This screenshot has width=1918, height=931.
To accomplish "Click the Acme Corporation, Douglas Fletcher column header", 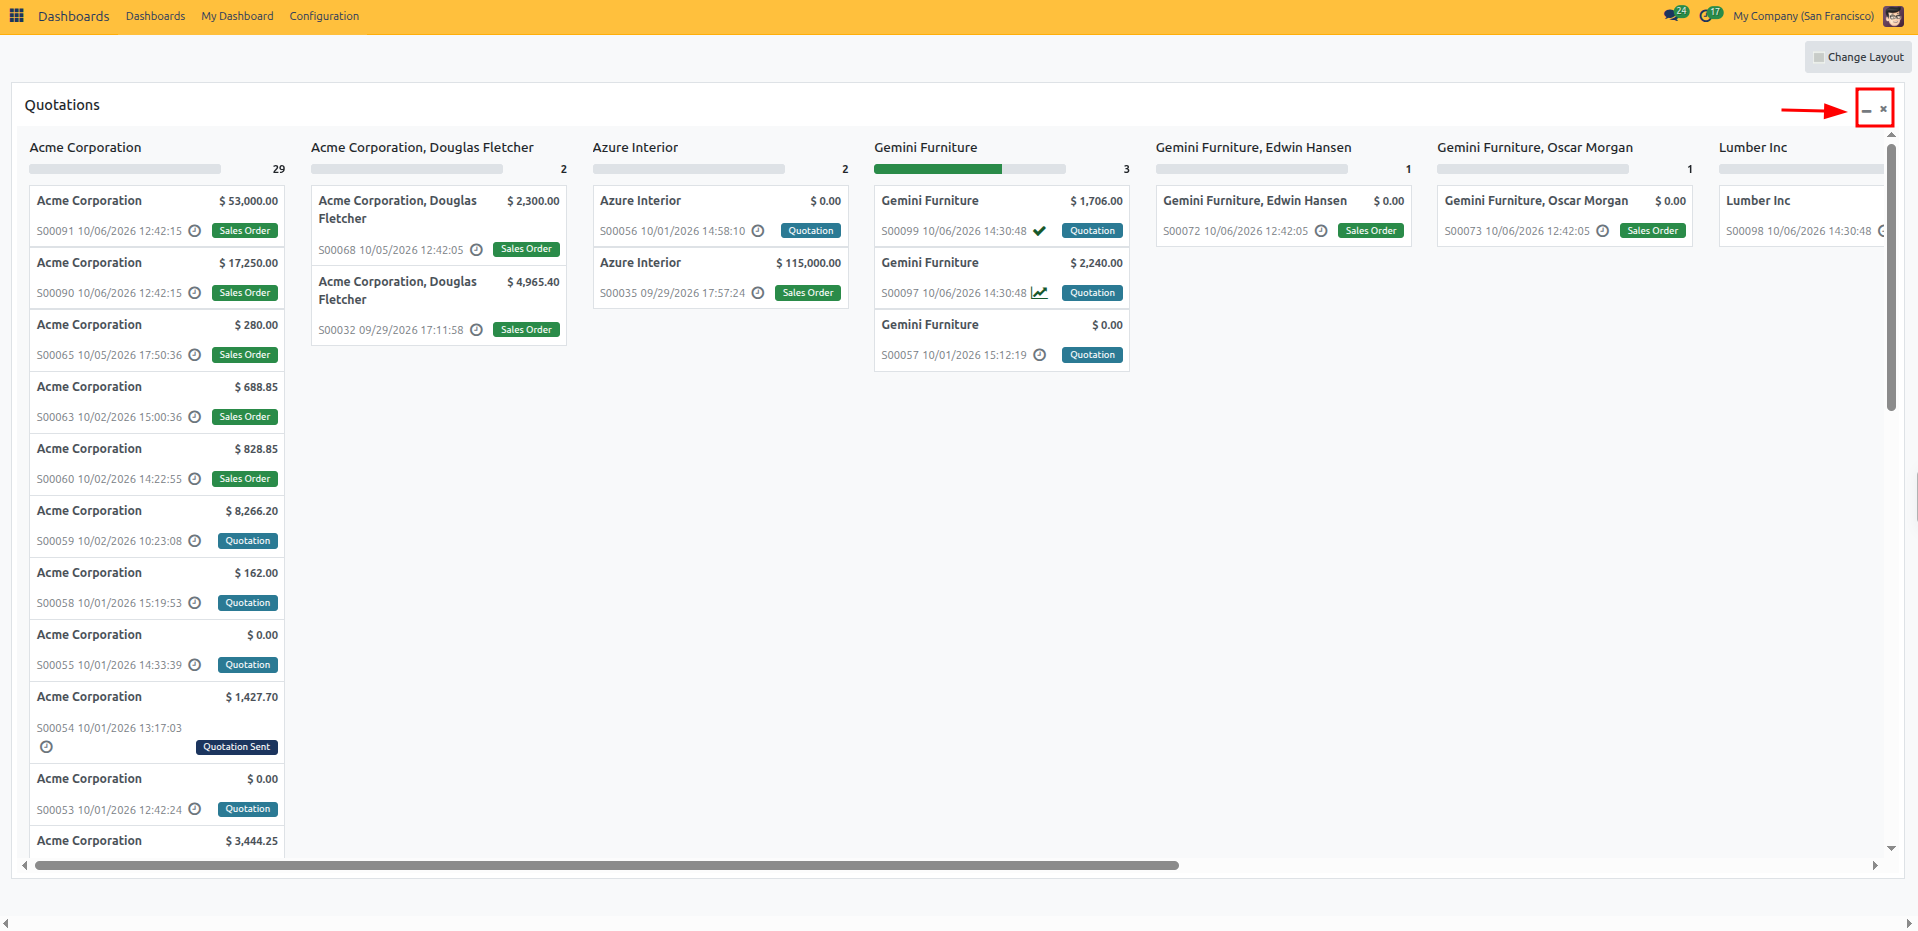I will point(422,147).
